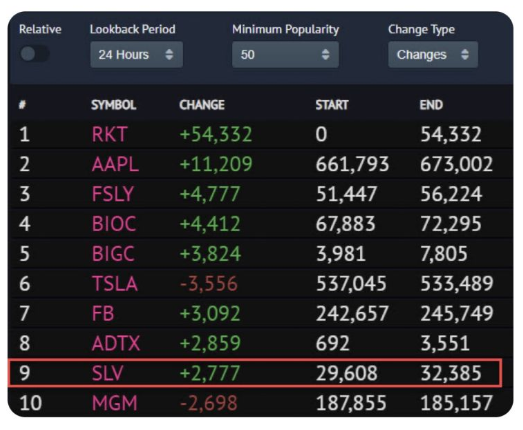Open the TSLA symbol link
The height and width of the screenshot is (430, 523).
click(x=114, y=284)
